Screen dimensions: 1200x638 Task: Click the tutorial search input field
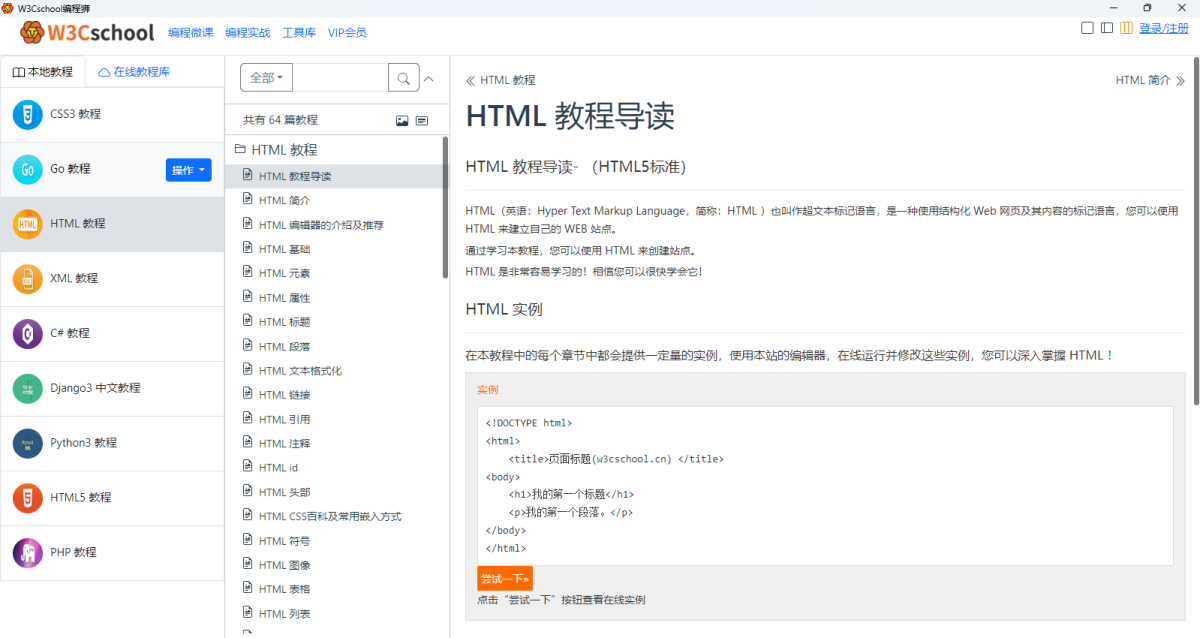coord(340,78)
